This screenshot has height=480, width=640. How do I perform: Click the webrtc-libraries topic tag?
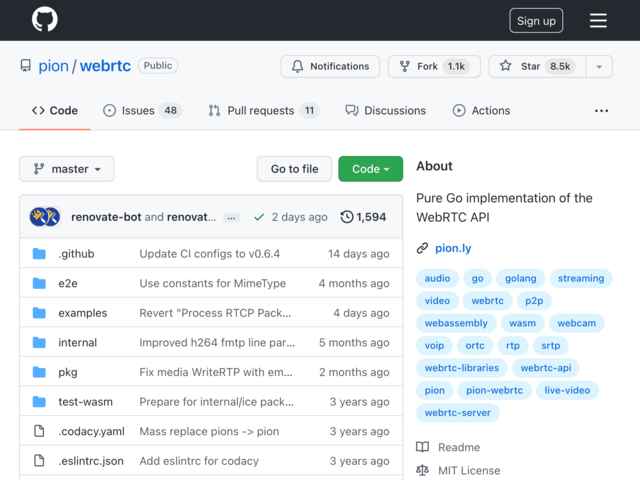pyautogui.click(x=462, y=368)
